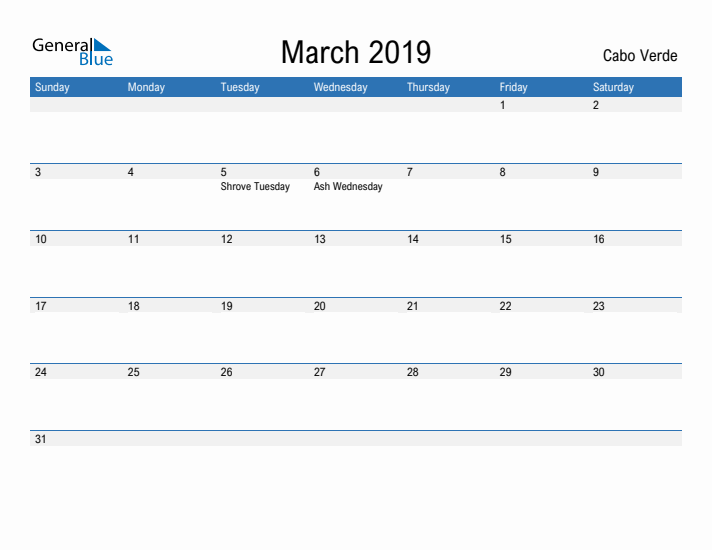Click date number 22
The height and width of the screenshot is (550, 712).
pyautogui.click(x=506, y=306)
